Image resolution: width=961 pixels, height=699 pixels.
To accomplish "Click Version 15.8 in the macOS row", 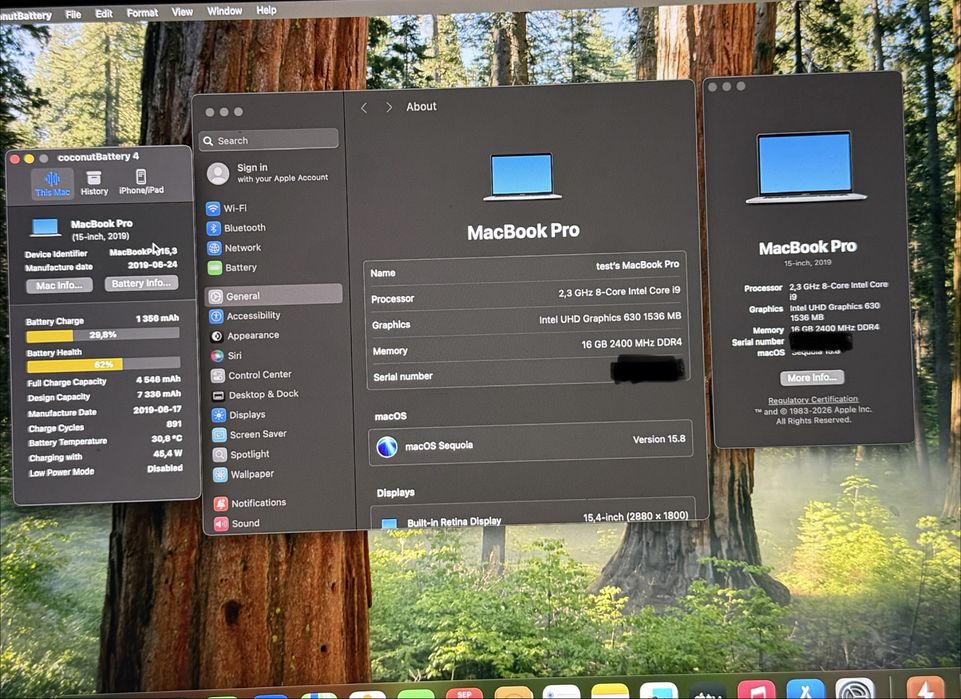I will coord(659,439).
